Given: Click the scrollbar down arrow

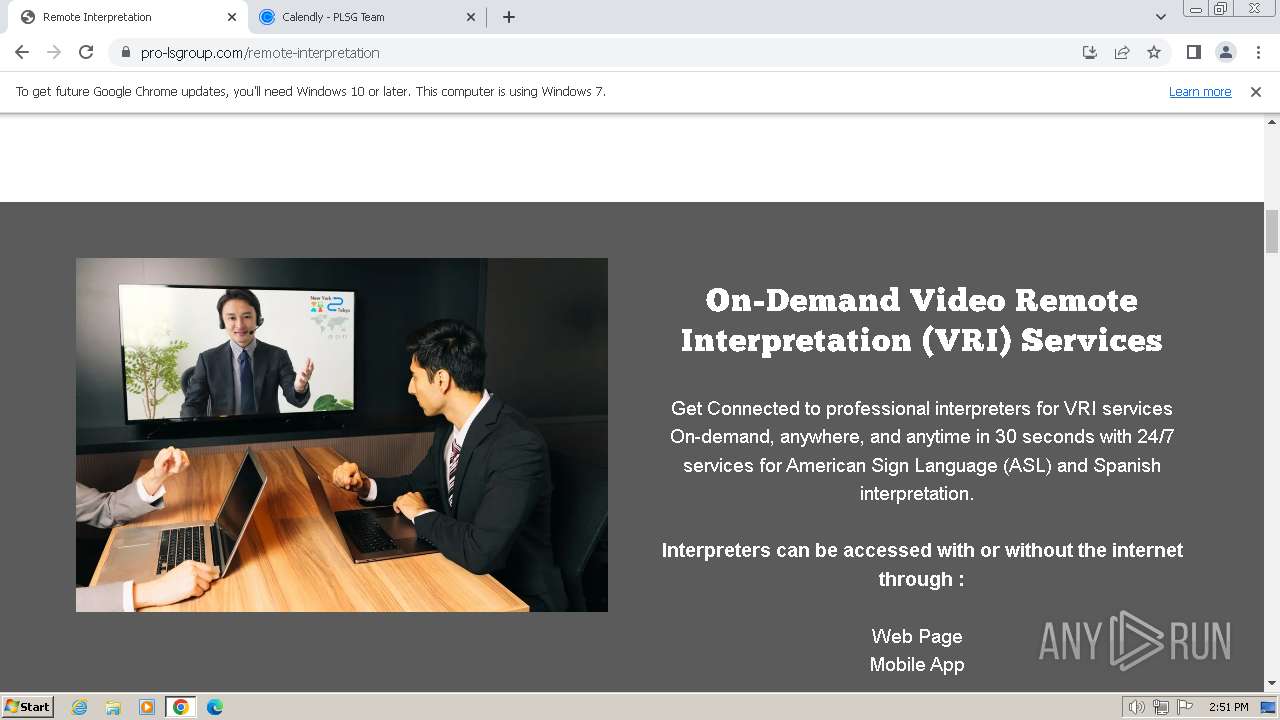Looking at the screenshot, I should (x=1272, y=683).
